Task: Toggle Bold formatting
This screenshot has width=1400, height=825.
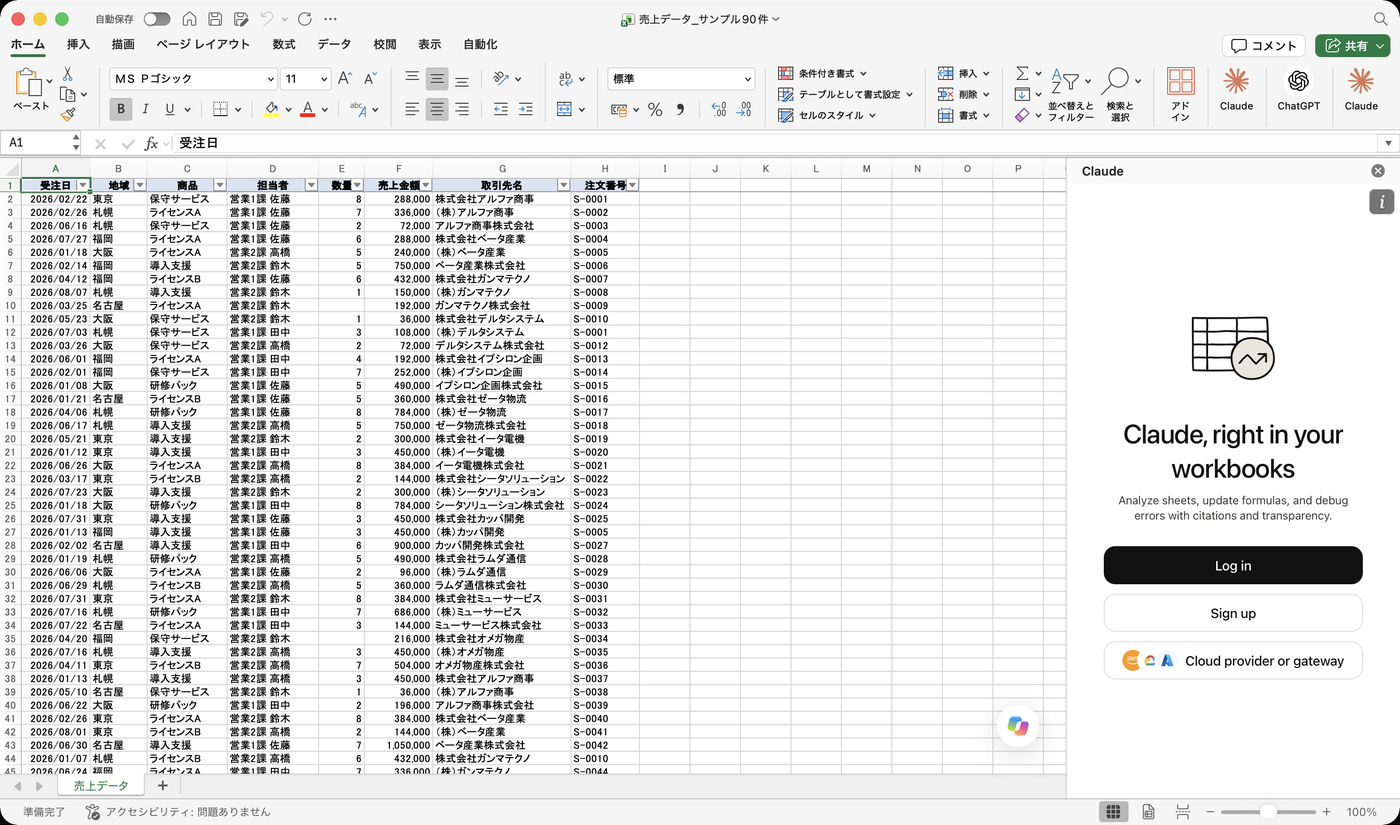Action: coord(121,110)
